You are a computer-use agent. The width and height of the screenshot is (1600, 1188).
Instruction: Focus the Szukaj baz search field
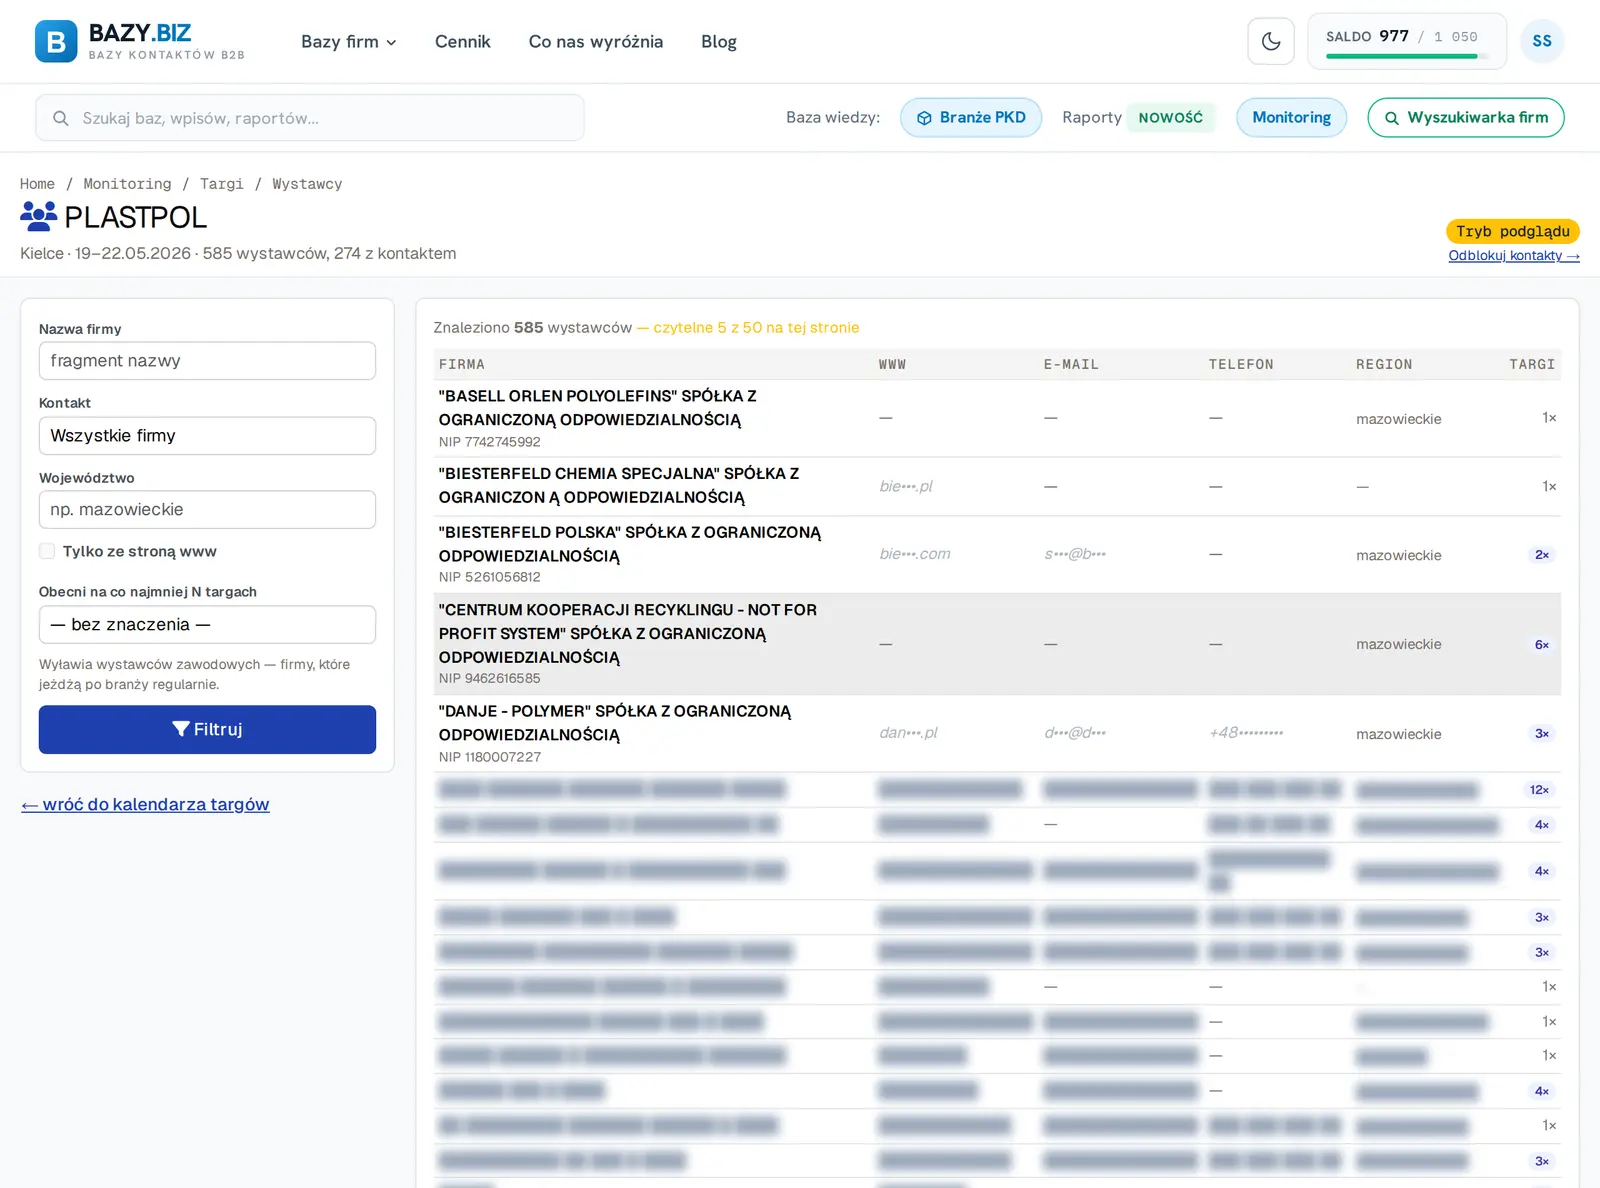310,118
